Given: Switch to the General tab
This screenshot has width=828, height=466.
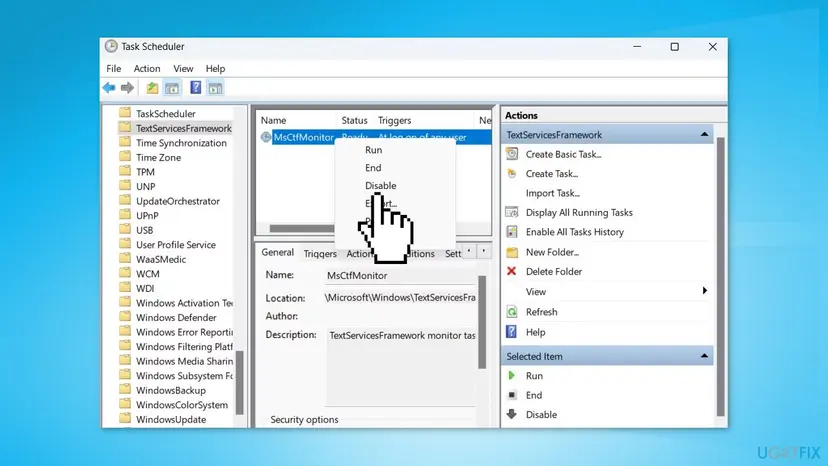Looking at the screenshot, I should point(278,253).
